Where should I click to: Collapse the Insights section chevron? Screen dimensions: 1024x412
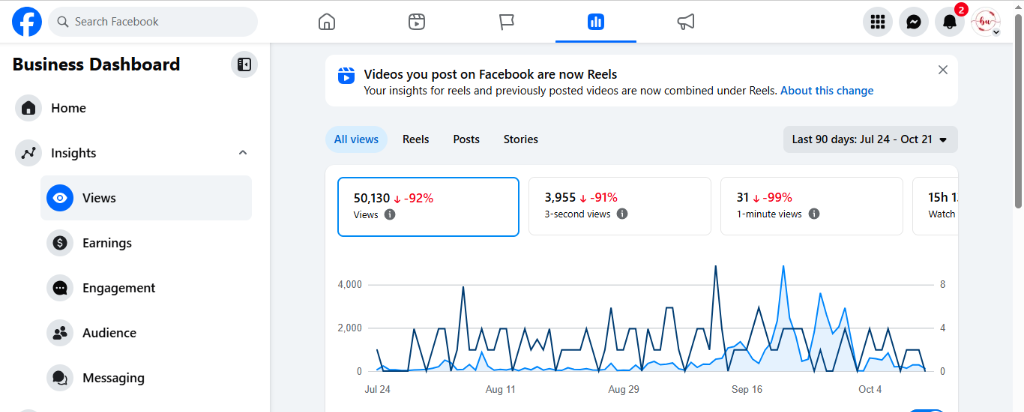(243, 153)
